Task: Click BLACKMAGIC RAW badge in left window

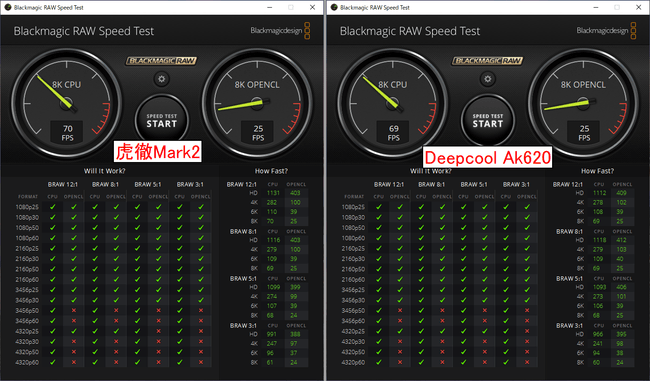Action: click(x=161, y=61)
